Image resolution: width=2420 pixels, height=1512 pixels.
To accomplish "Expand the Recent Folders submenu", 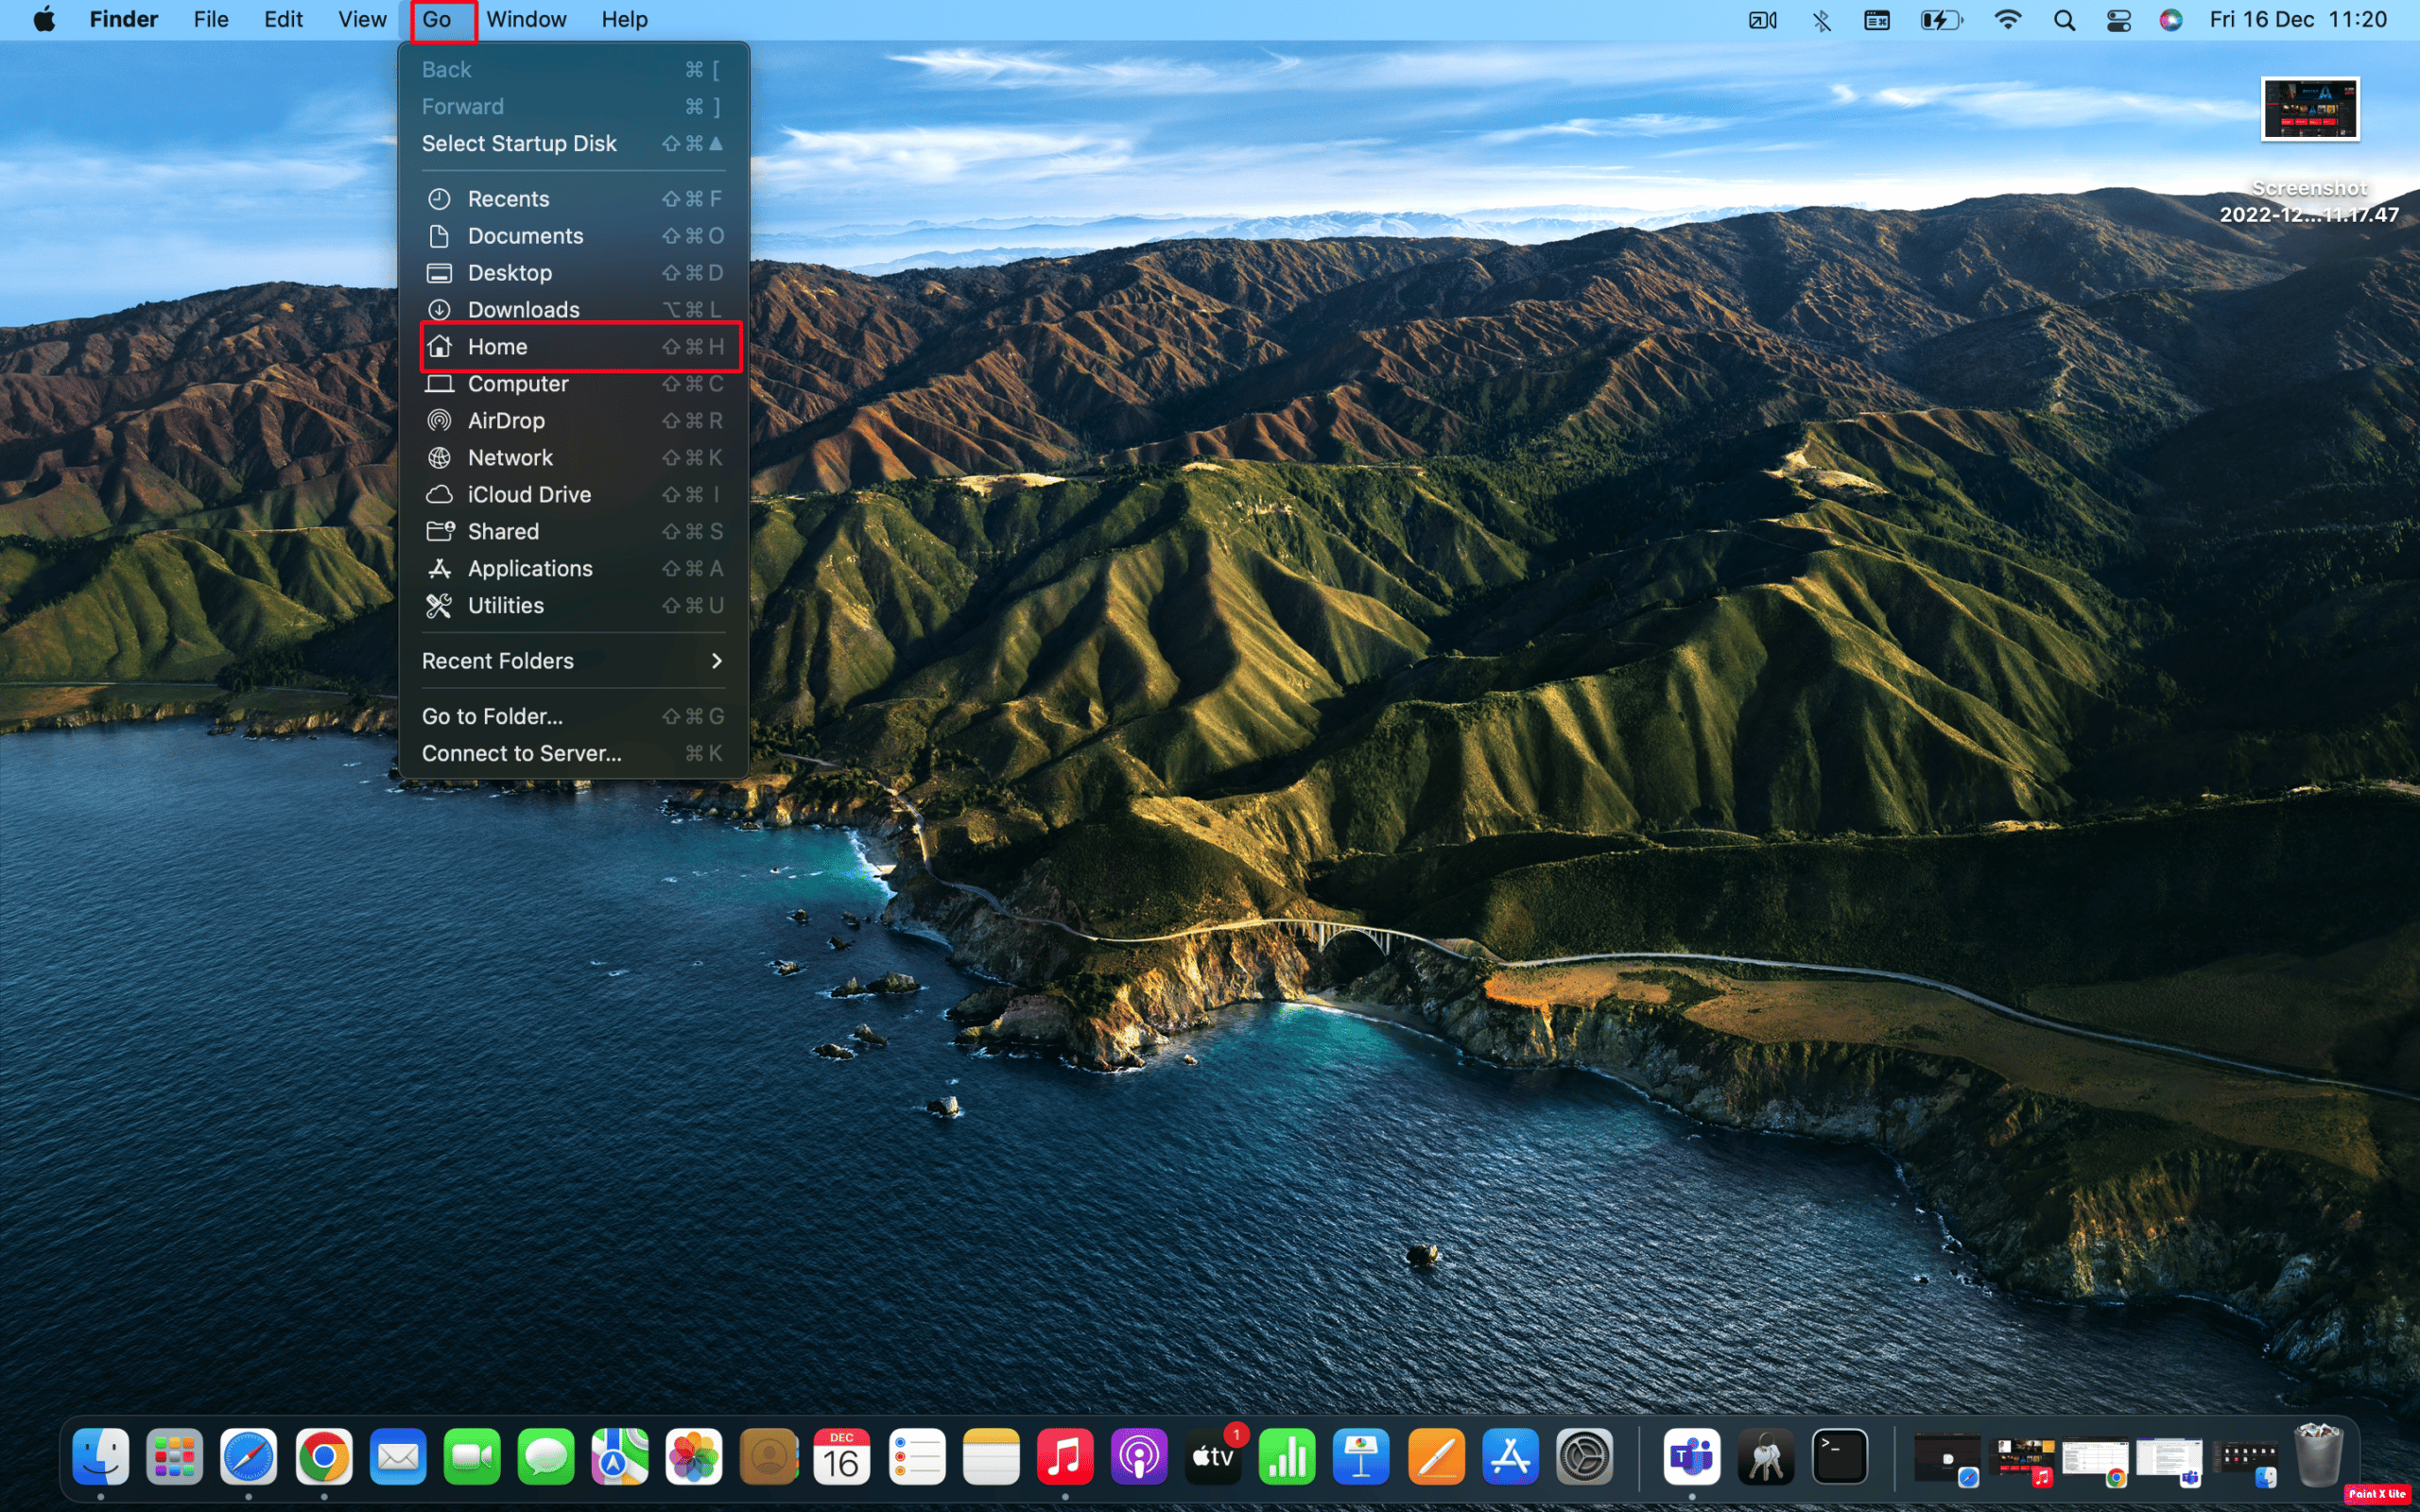I will tap(572, 661).
